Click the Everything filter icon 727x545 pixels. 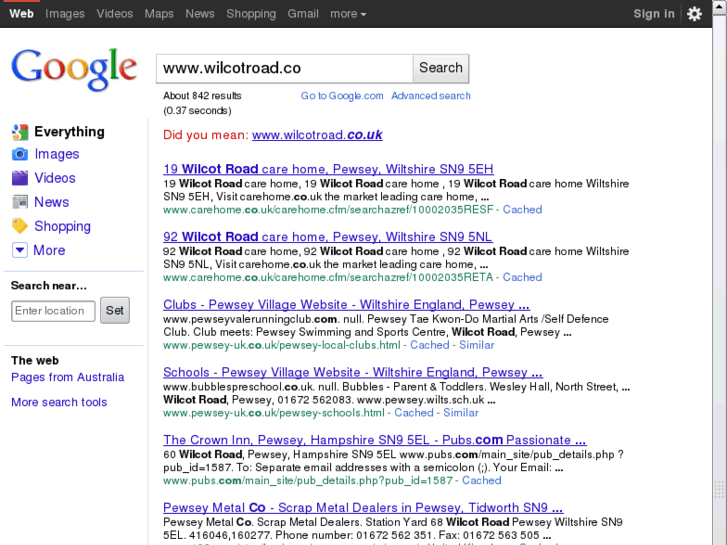click(x=20, y=132)
